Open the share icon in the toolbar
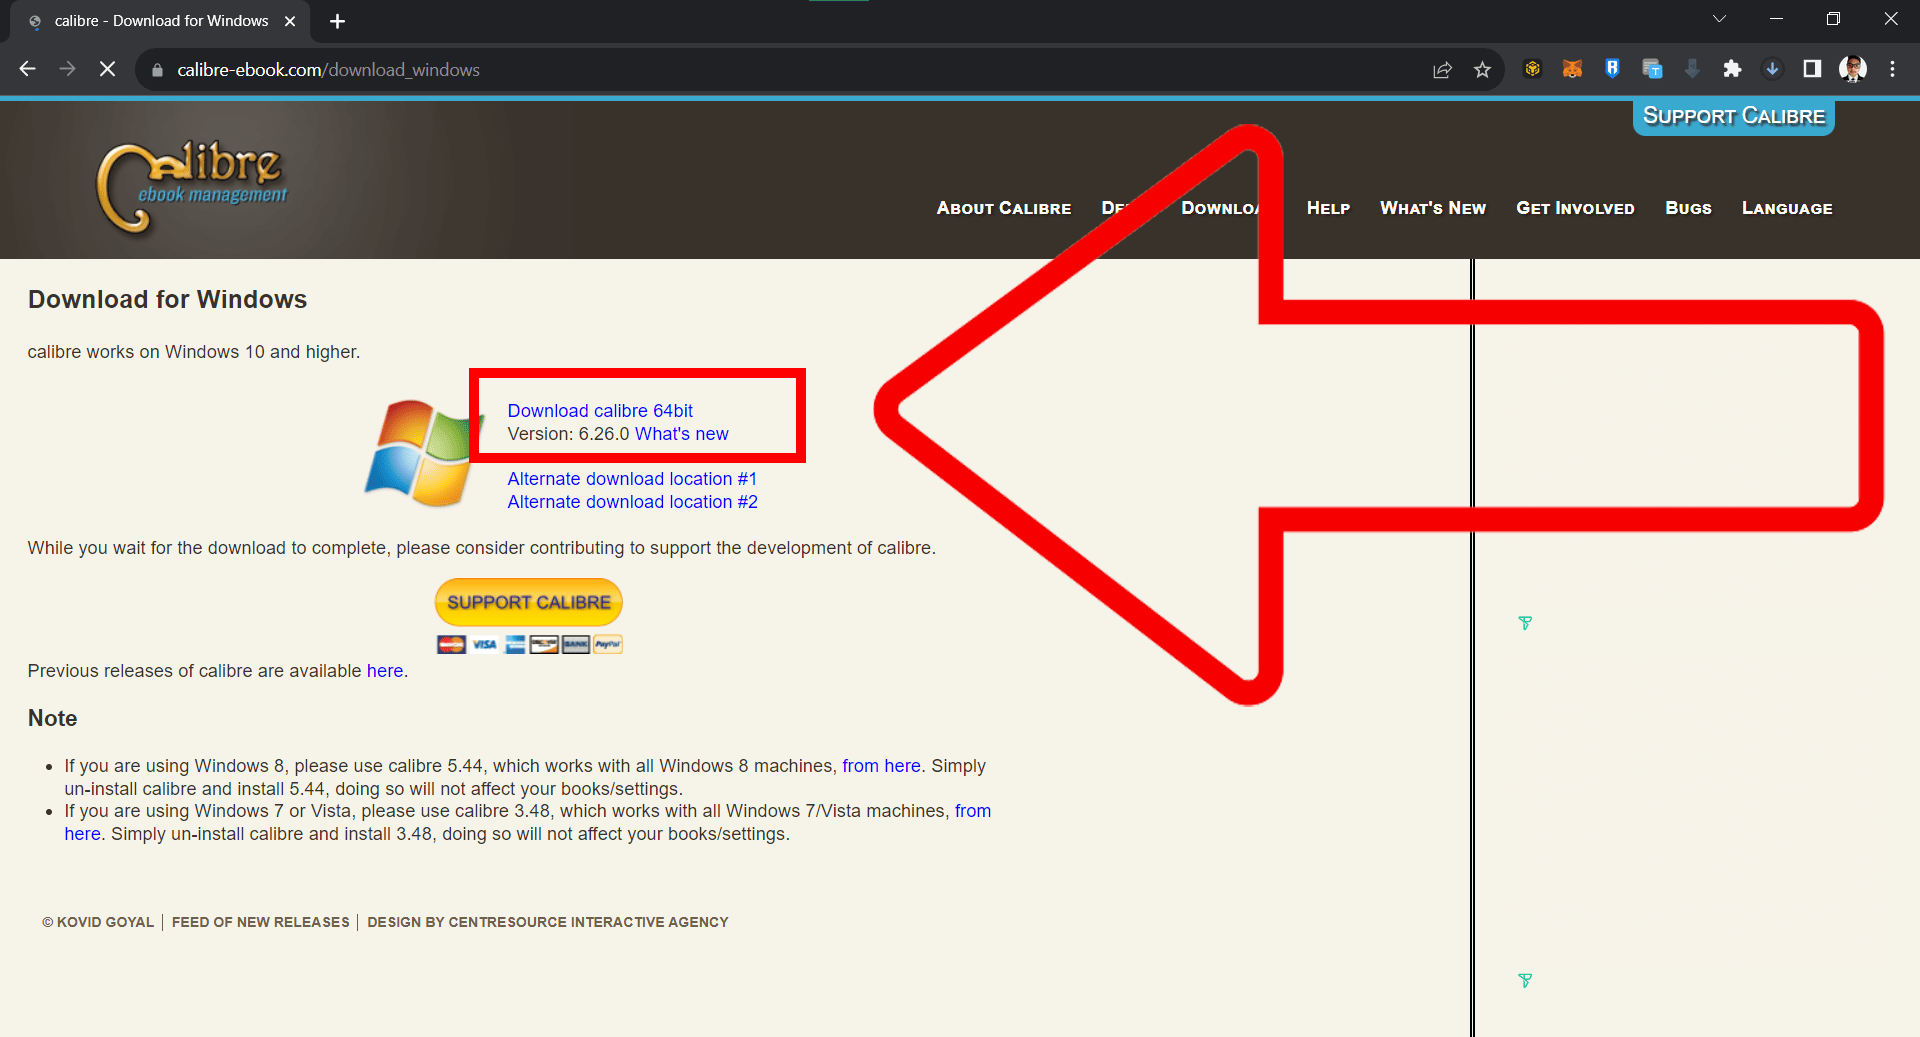 pos(1442,69)
